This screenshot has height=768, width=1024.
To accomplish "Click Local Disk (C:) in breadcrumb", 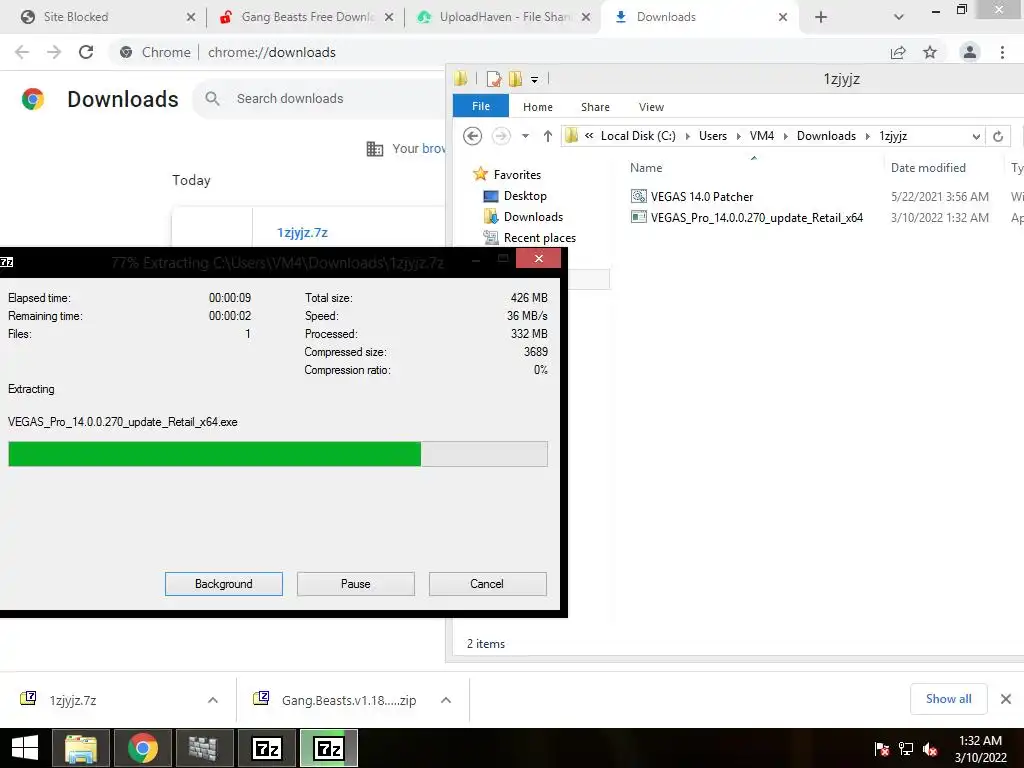I will [638, 136].
